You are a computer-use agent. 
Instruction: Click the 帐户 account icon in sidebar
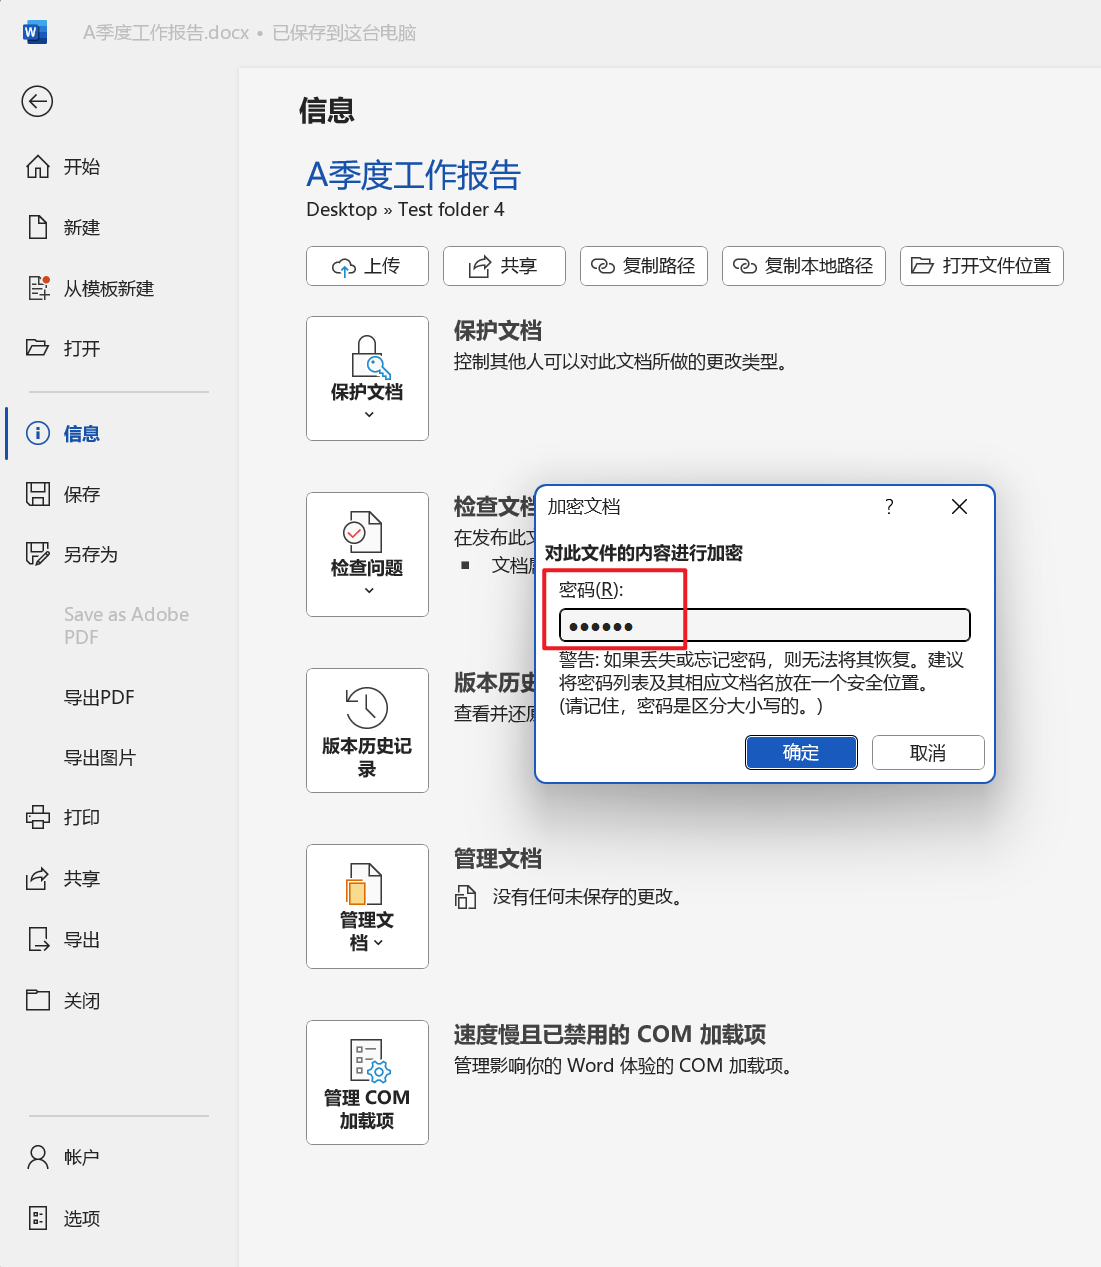click(x=38, y=1157)
